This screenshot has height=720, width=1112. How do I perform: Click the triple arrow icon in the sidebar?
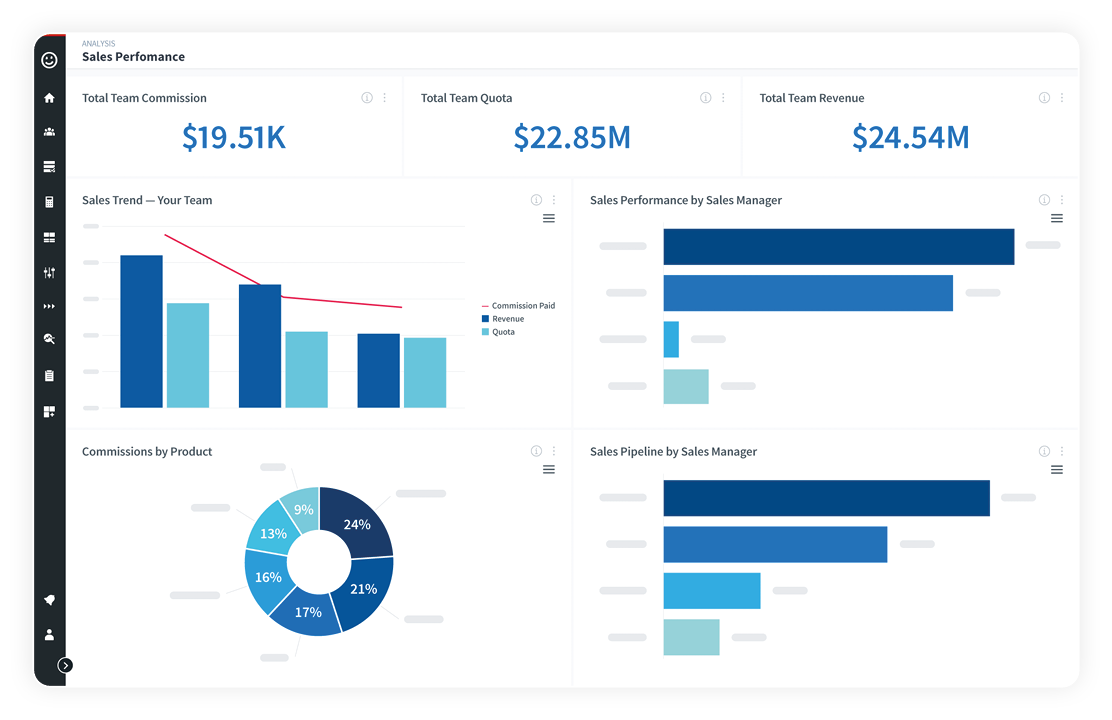pyautogui.click(x=49, y=306)
